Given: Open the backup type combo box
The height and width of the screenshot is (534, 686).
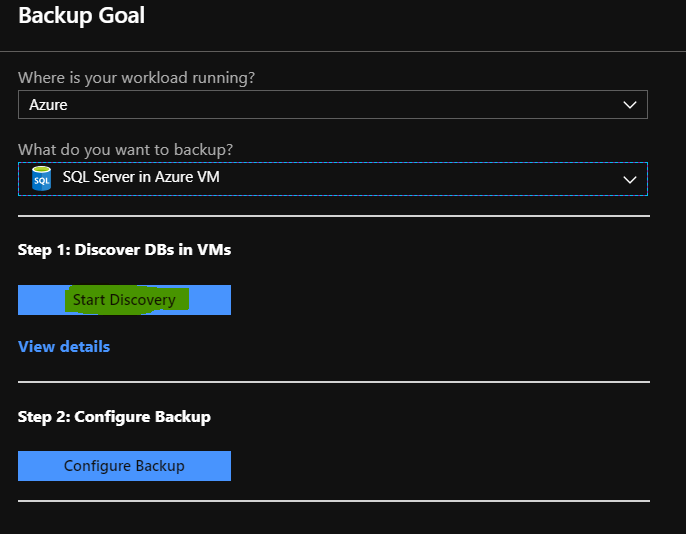Looking at the screenshot, I should click(x=332, y=179).
